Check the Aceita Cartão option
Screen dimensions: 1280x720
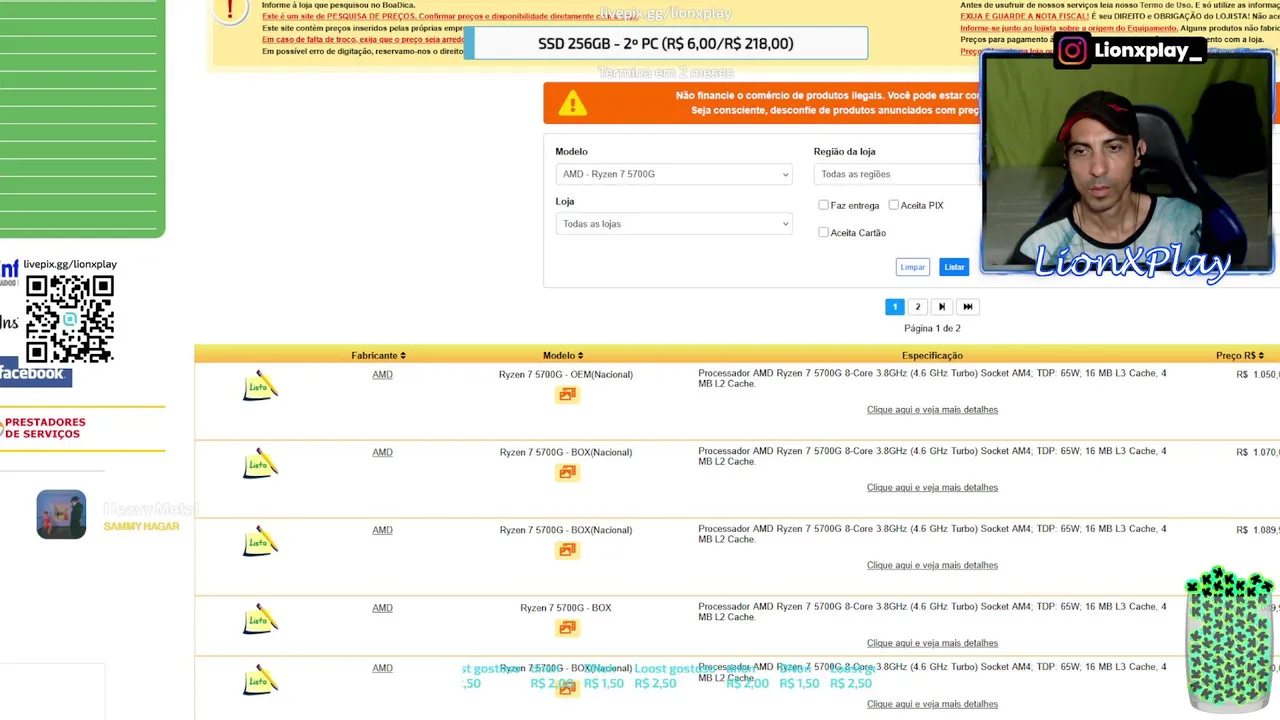823,232
